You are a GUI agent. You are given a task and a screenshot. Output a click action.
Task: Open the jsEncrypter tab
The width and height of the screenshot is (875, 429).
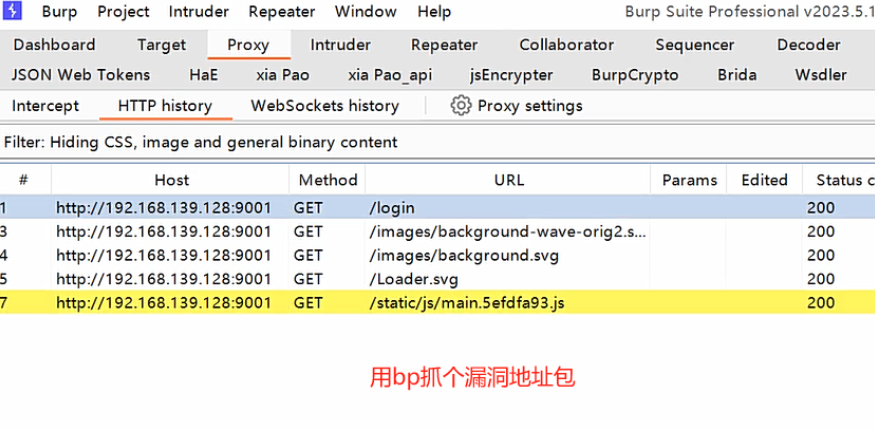pyautogui.click(x=511, y=75)
